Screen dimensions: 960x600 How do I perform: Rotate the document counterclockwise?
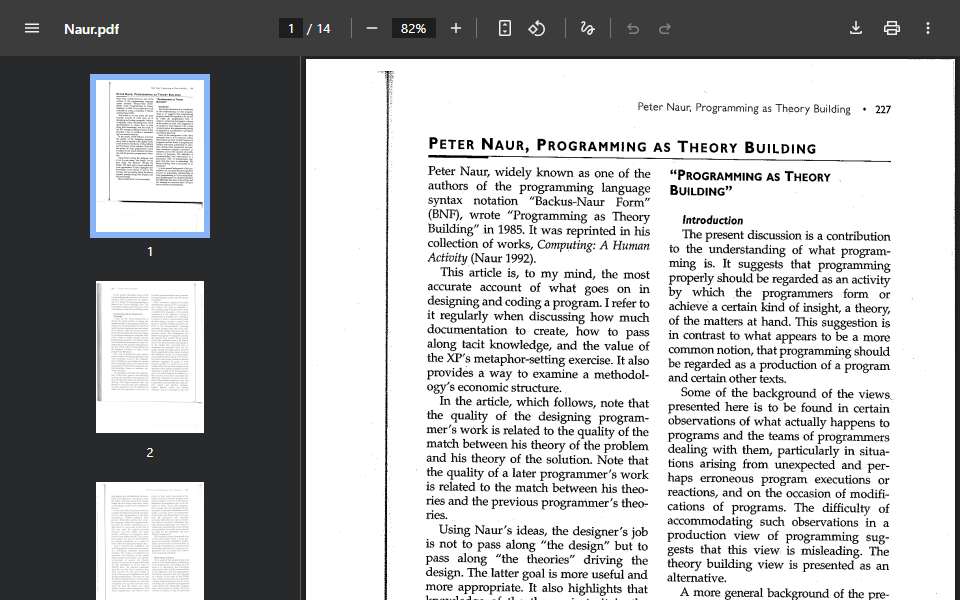[537, 29]
